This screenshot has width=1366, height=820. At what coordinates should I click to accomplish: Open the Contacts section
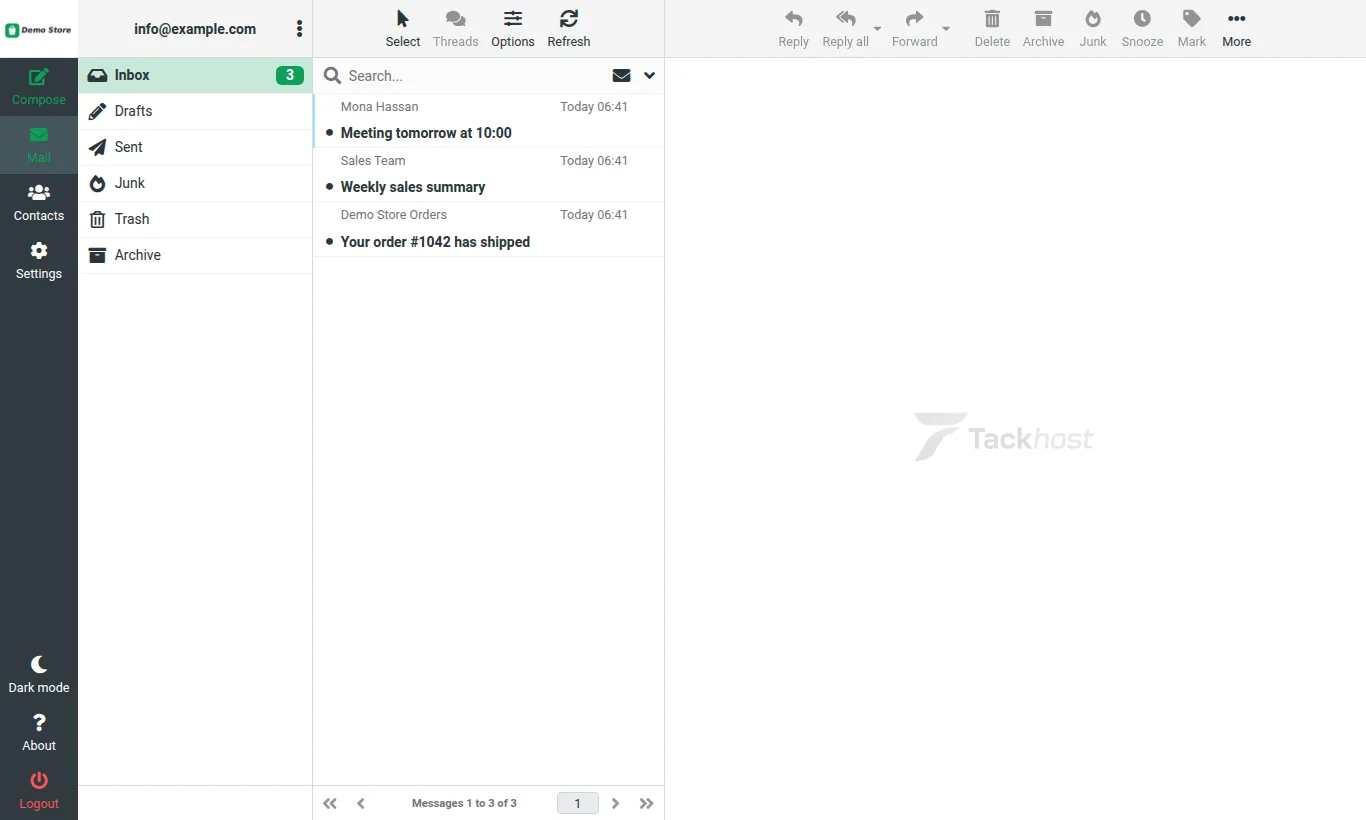coord(39,203)
